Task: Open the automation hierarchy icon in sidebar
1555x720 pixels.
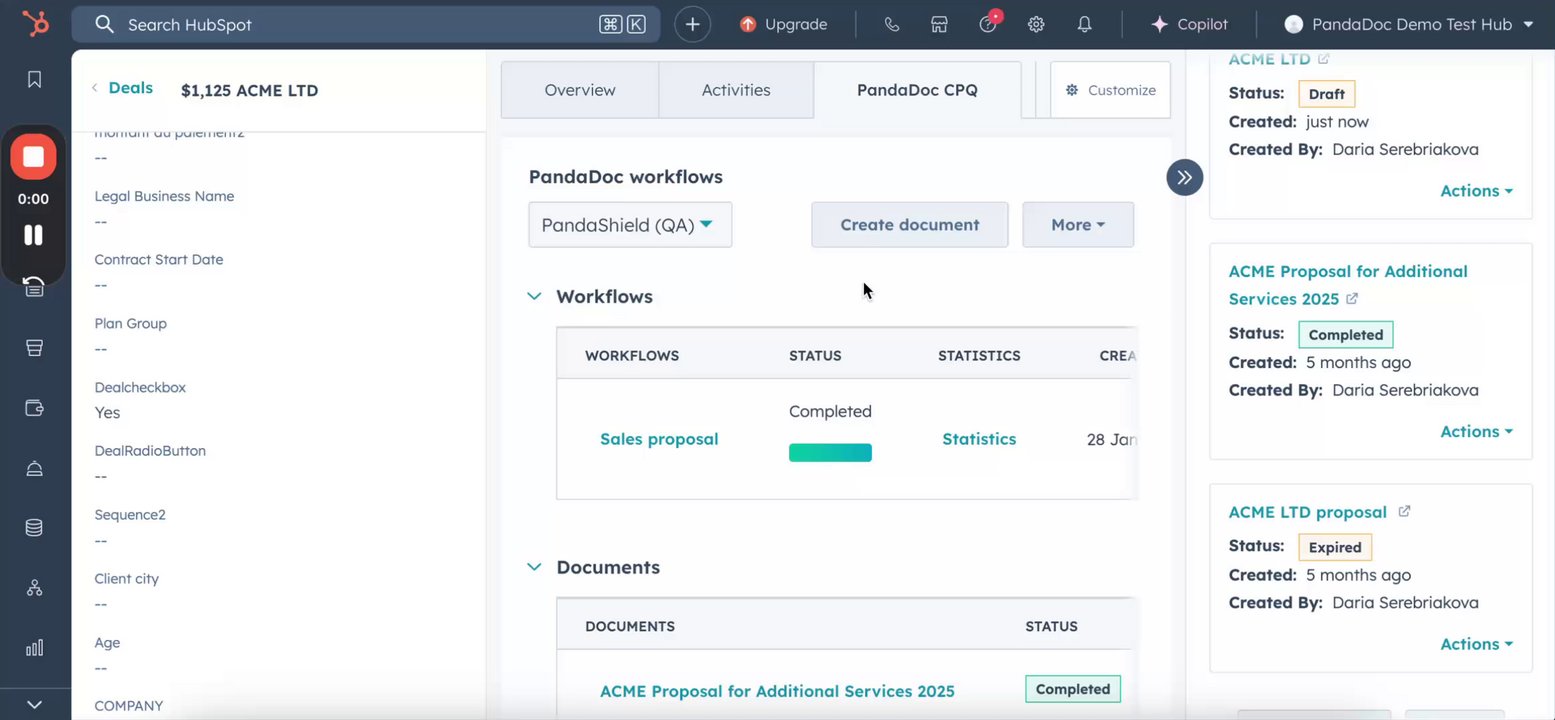Action: coord(34,588)
